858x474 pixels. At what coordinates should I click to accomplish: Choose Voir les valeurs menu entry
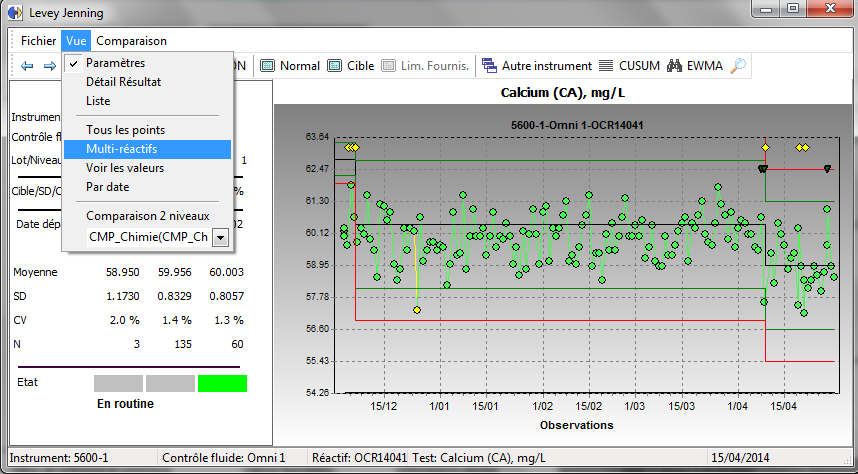[x=148, y=168]
